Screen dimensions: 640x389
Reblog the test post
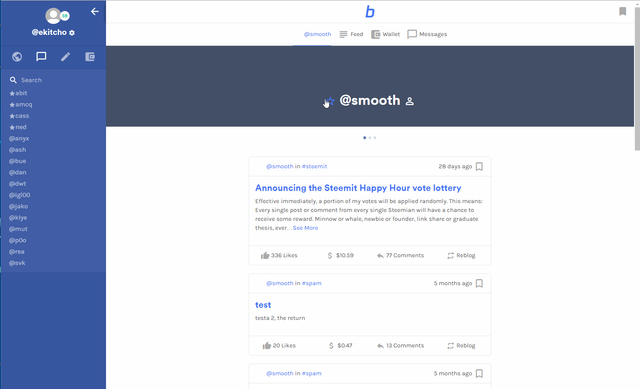tap(461, 346)
